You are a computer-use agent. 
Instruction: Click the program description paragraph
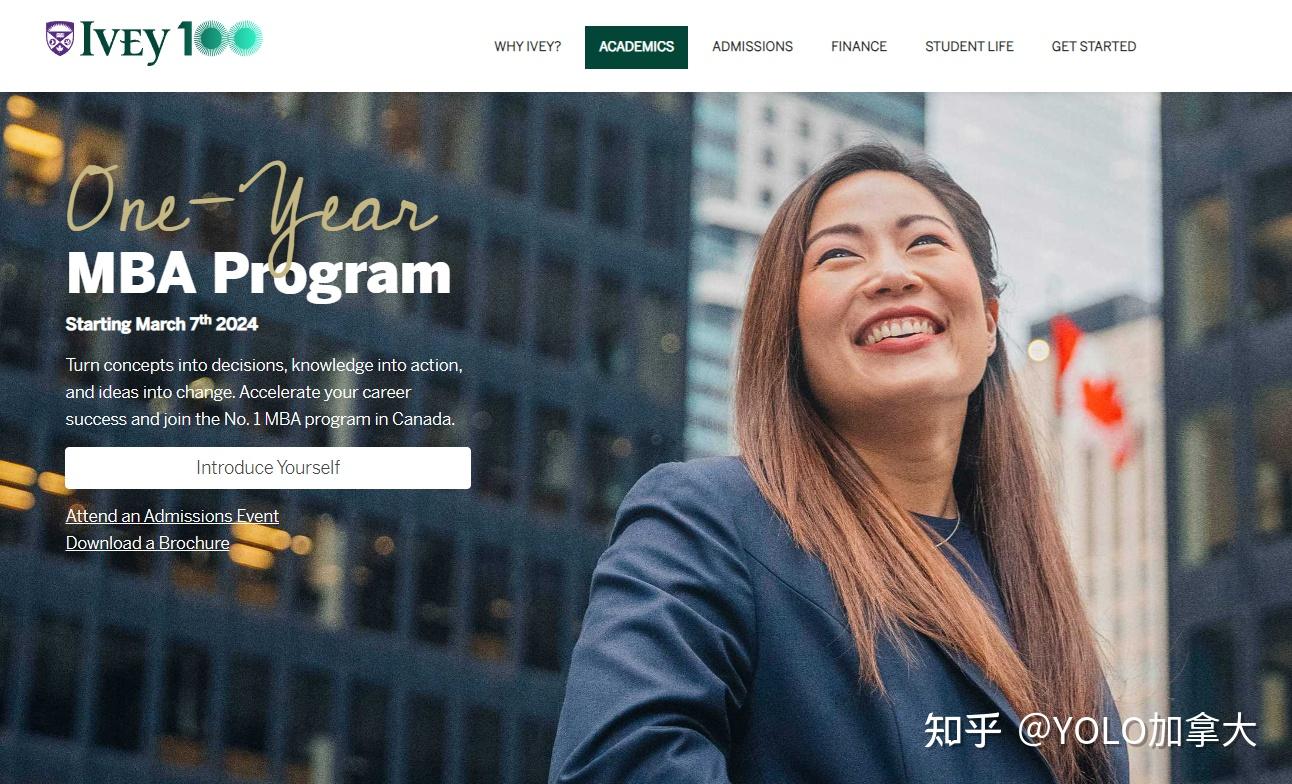[x=264, y=392]
